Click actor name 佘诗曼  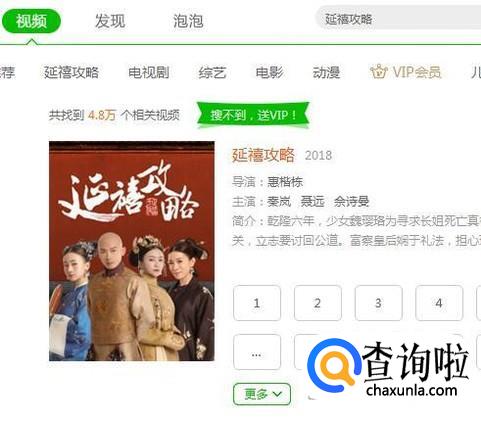(x=351, y=202)
